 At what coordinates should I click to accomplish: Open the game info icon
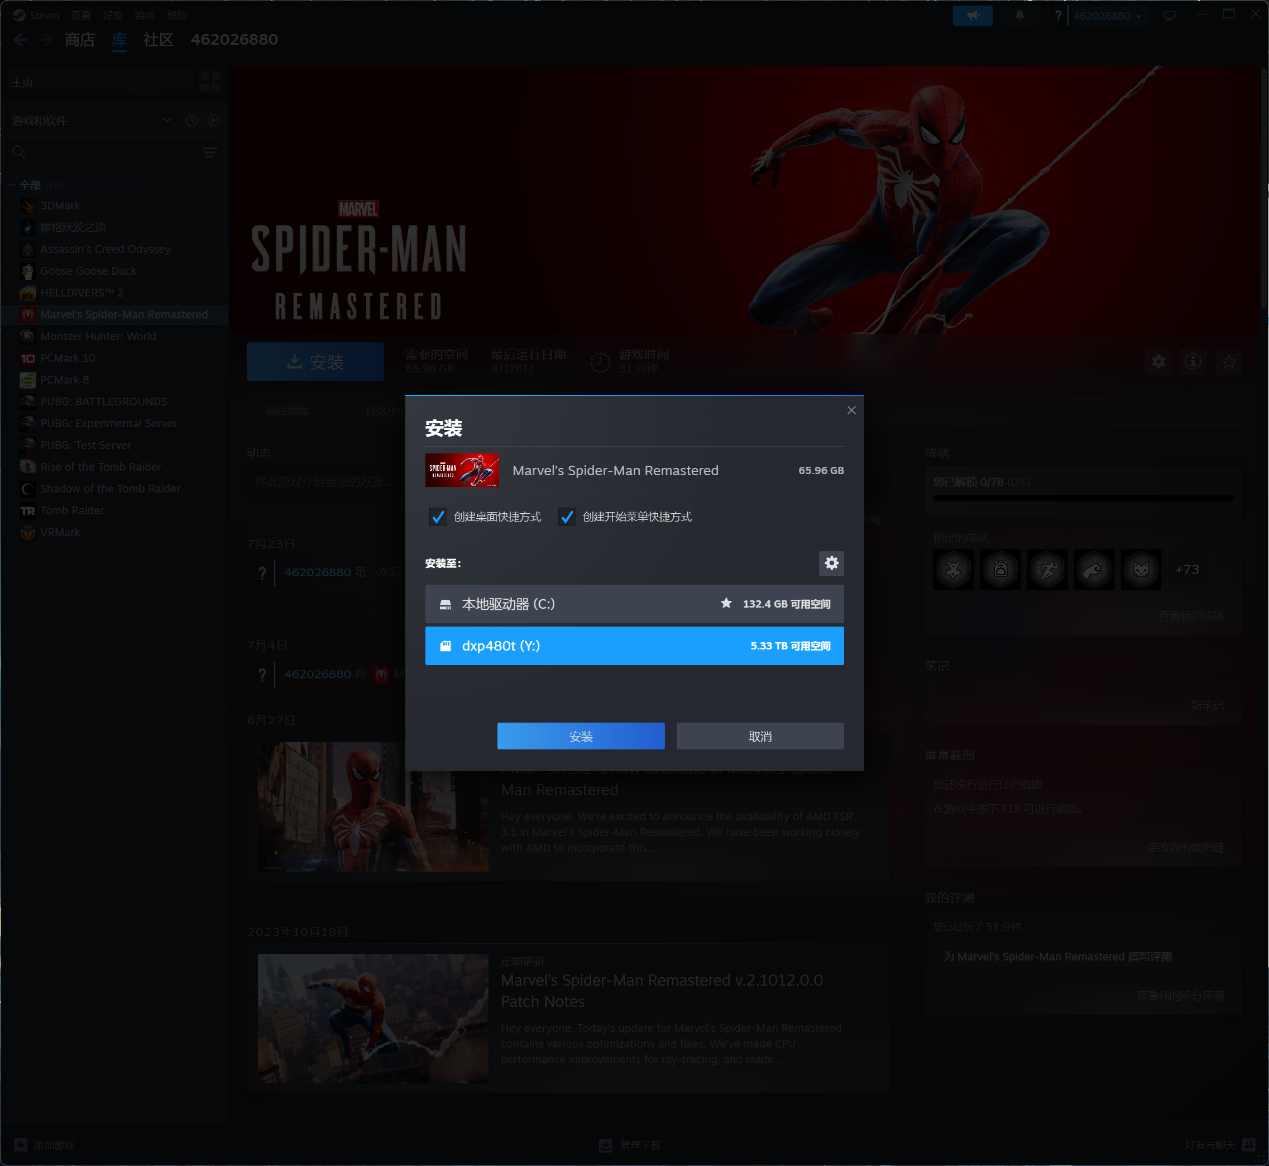point(1194,361)
